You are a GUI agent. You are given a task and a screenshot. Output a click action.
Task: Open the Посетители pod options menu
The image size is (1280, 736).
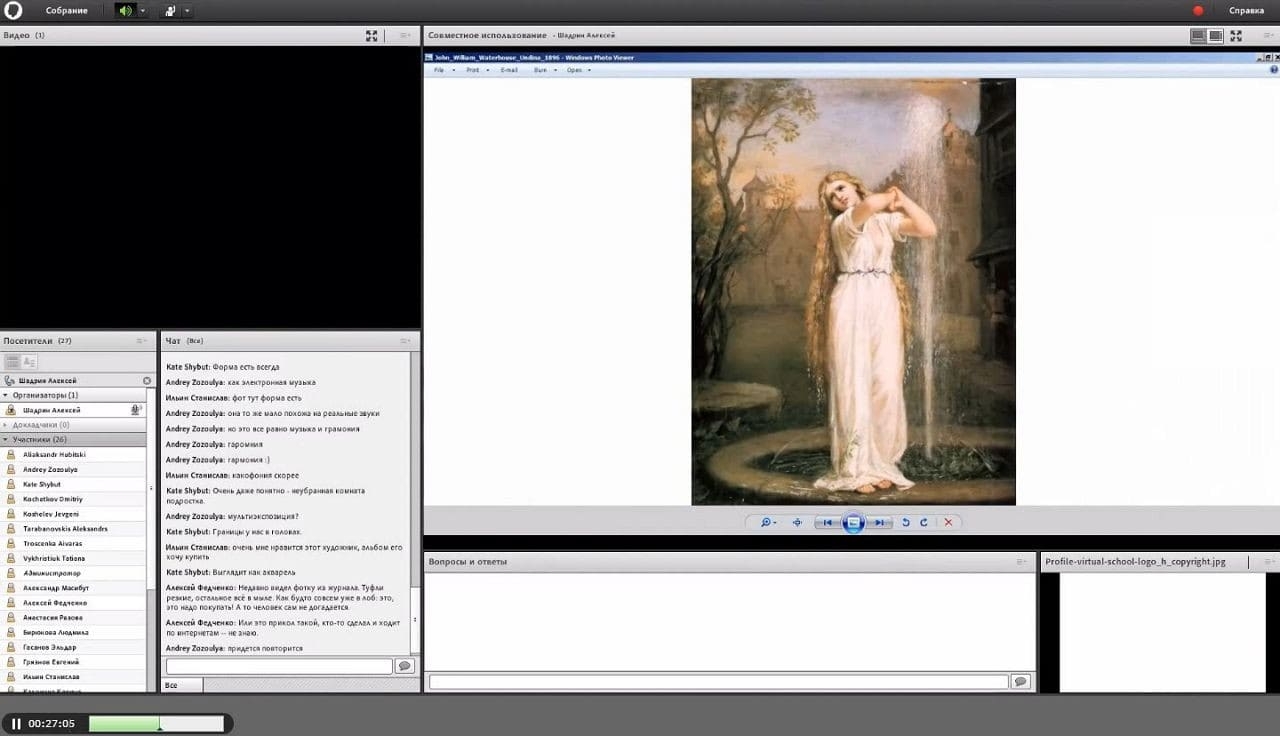(141, 341)
